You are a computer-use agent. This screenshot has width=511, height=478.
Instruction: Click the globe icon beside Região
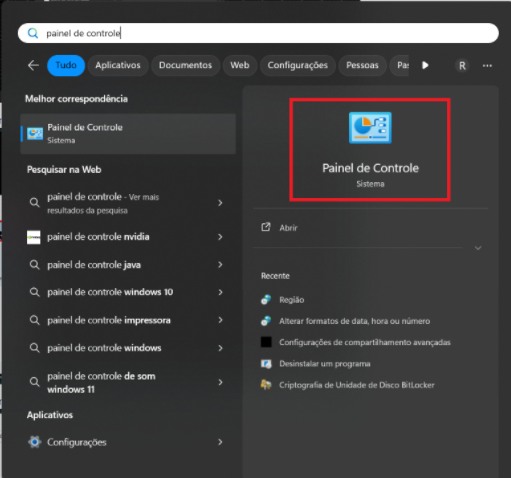[266, 300]
